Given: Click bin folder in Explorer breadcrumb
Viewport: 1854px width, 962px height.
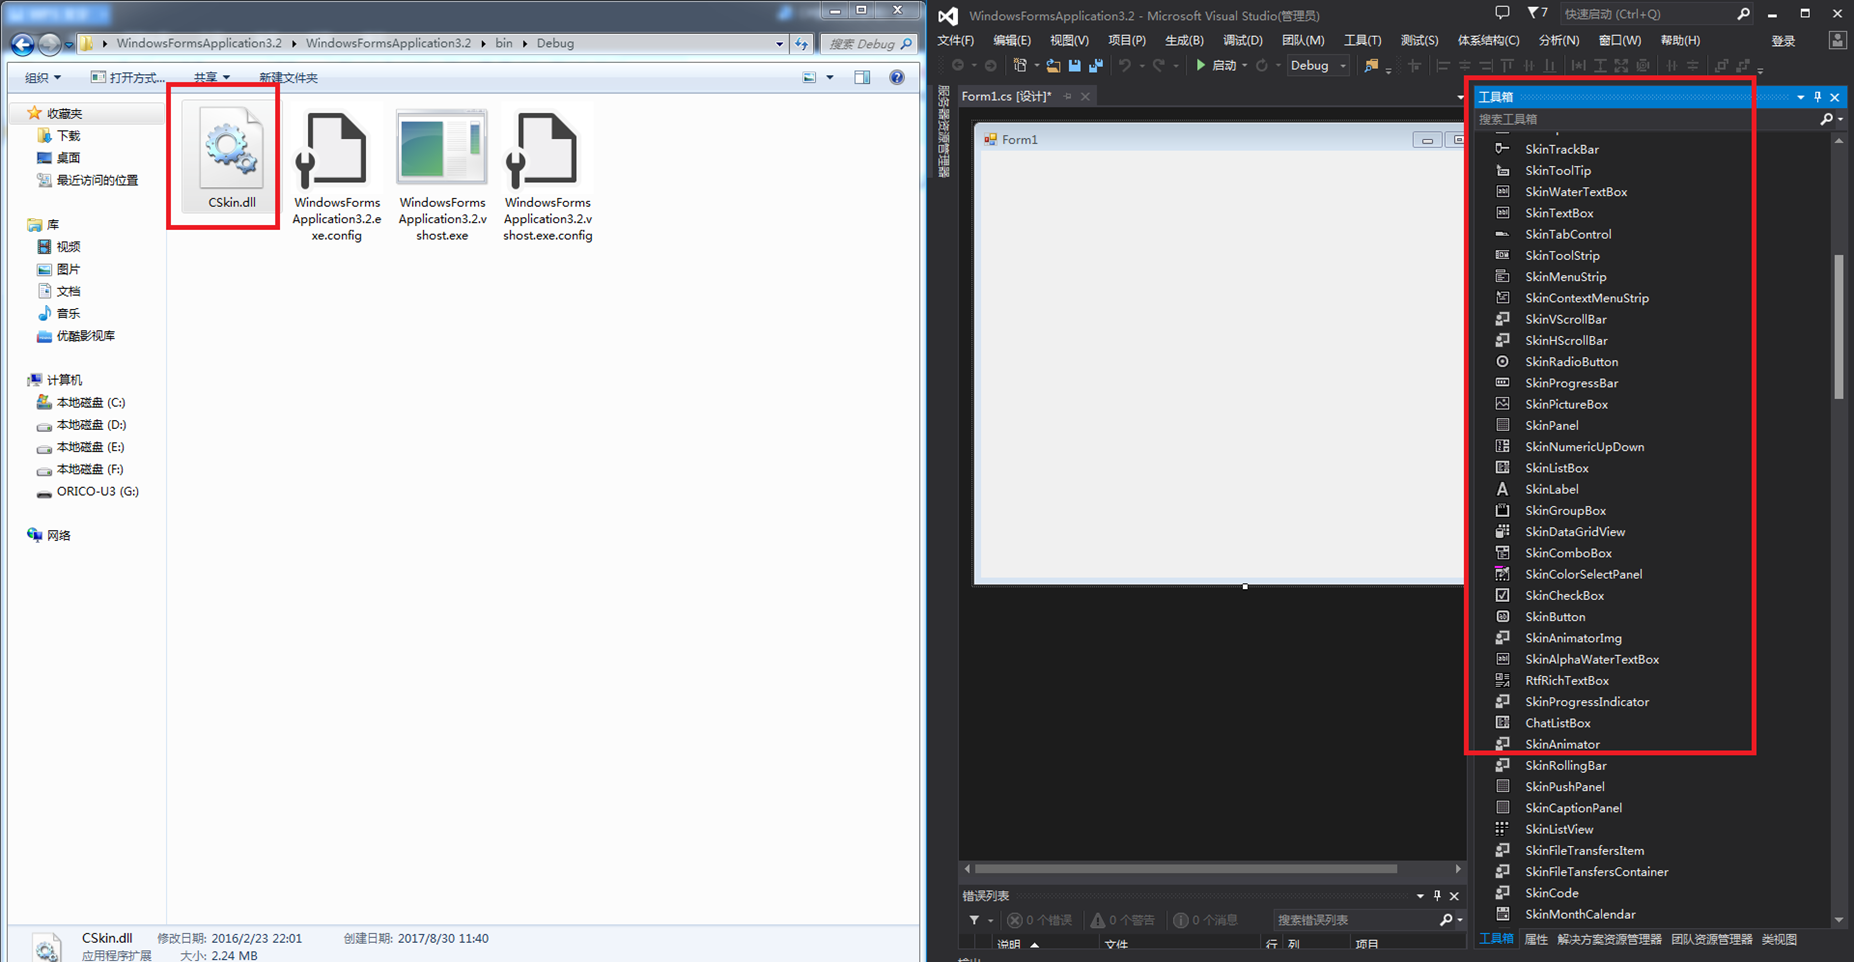Looking at the screenshot, I should point(504,43).
